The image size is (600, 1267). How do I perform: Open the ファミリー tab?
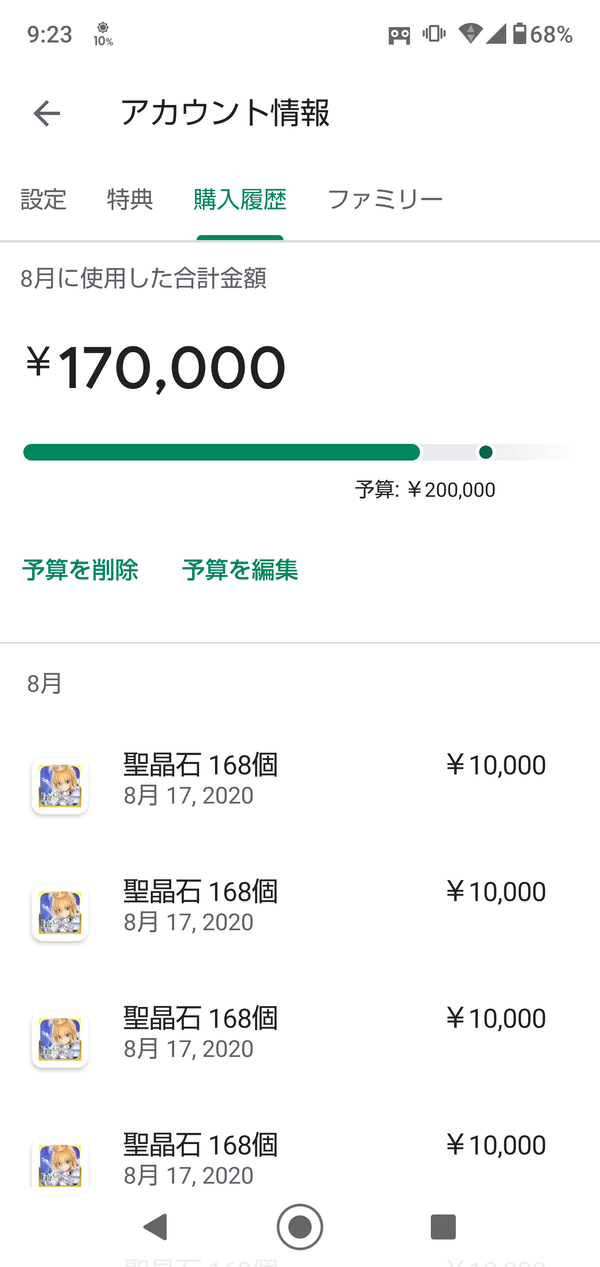[385, 199]
